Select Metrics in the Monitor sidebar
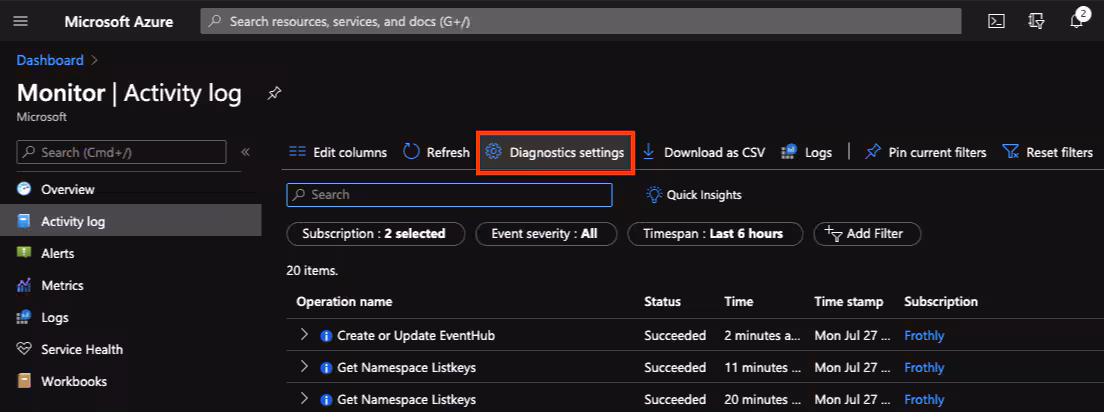Screen dimensions: 1104x412 (61, 285)
